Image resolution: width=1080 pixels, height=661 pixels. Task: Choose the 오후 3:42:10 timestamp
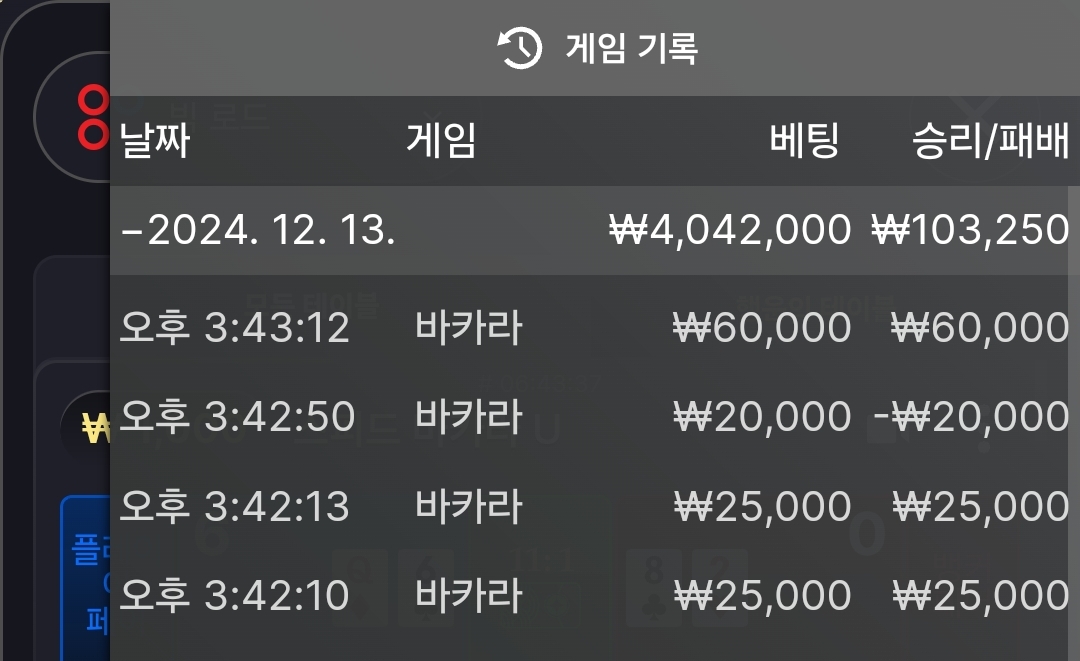point(234,595)
